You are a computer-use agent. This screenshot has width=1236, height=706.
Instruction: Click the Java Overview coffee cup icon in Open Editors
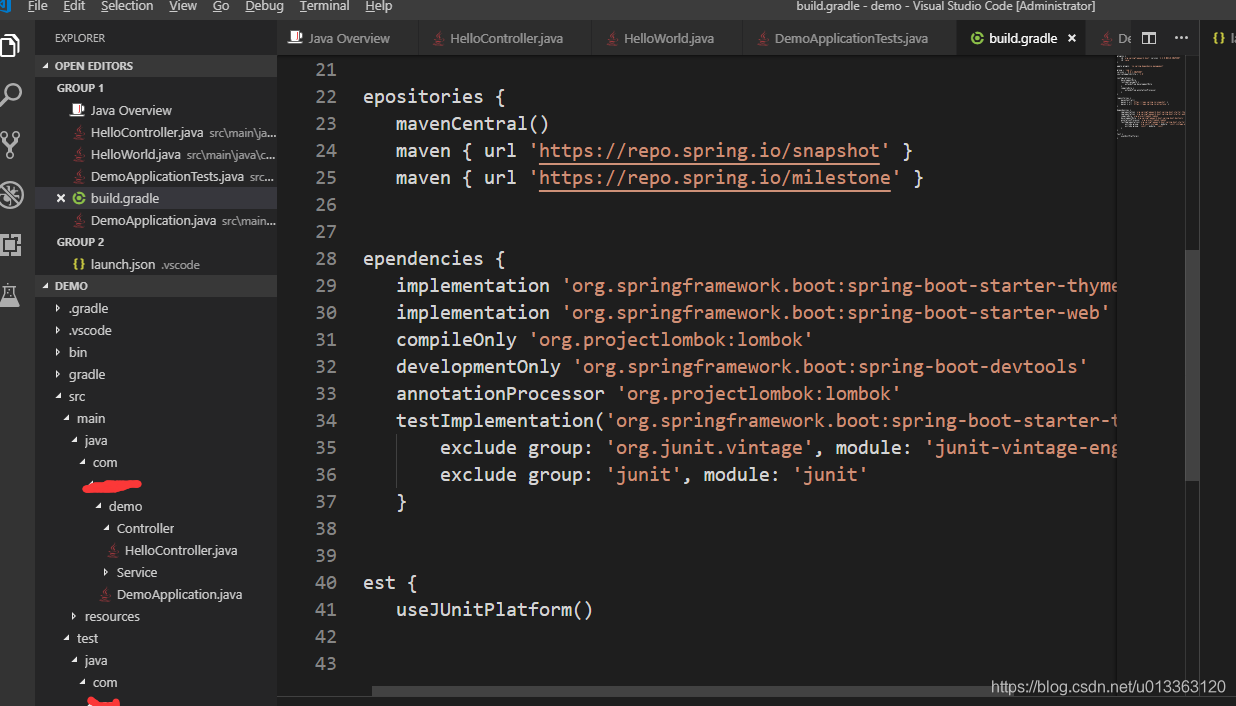(x=78, y=110)
